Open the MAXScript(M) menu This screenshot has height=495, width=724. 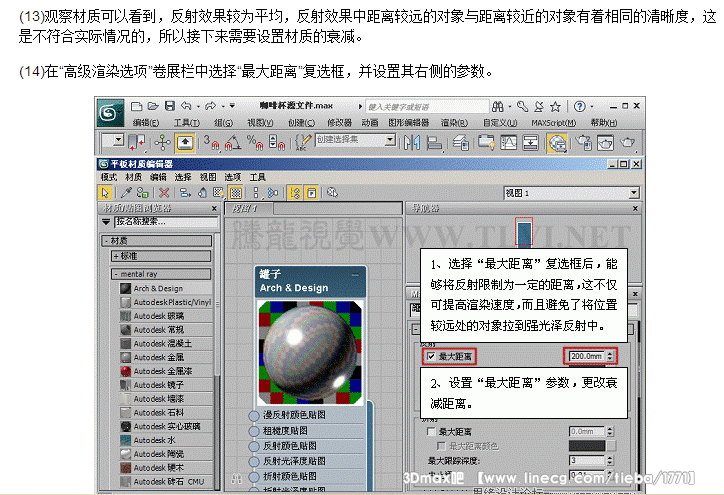pos(553,123)
